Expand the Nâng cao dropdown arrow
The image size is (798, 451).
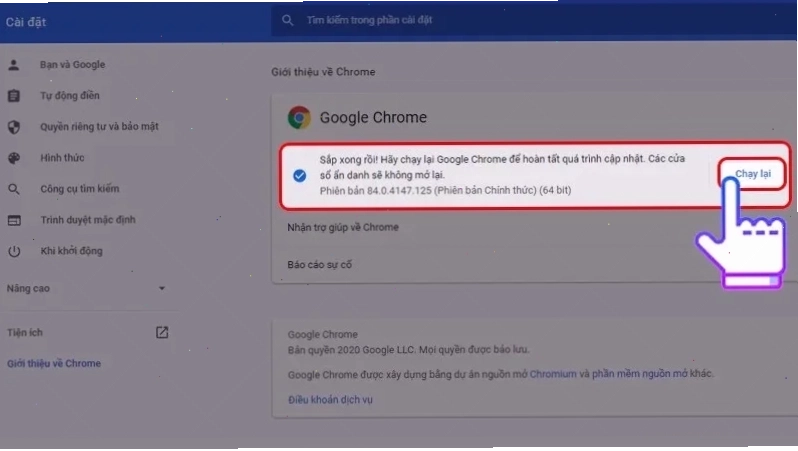[x=162, y=288]
